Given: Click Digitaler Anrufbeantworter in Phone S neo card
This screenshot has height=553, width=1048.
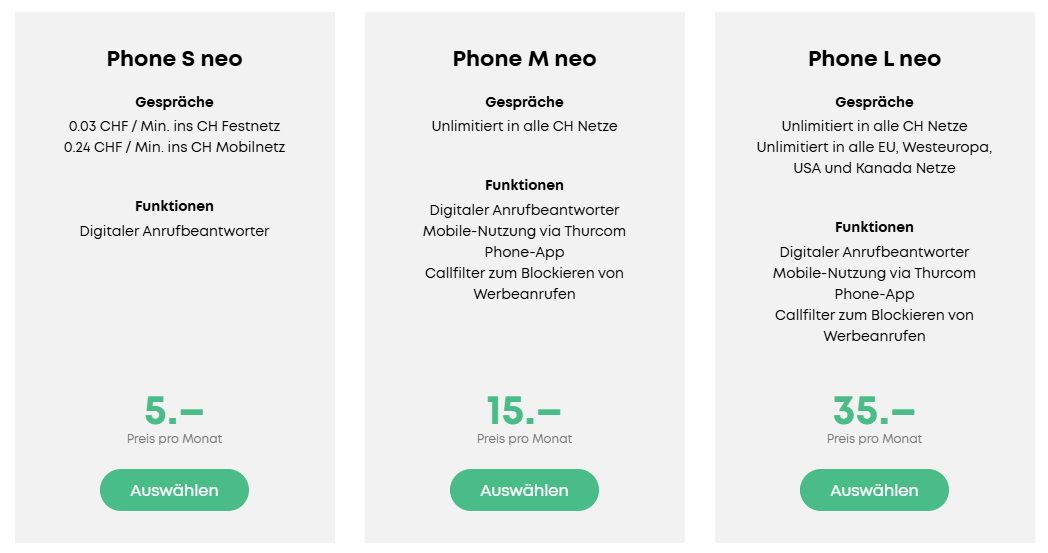Looking at the screenshot, I should tap(174, 231).
